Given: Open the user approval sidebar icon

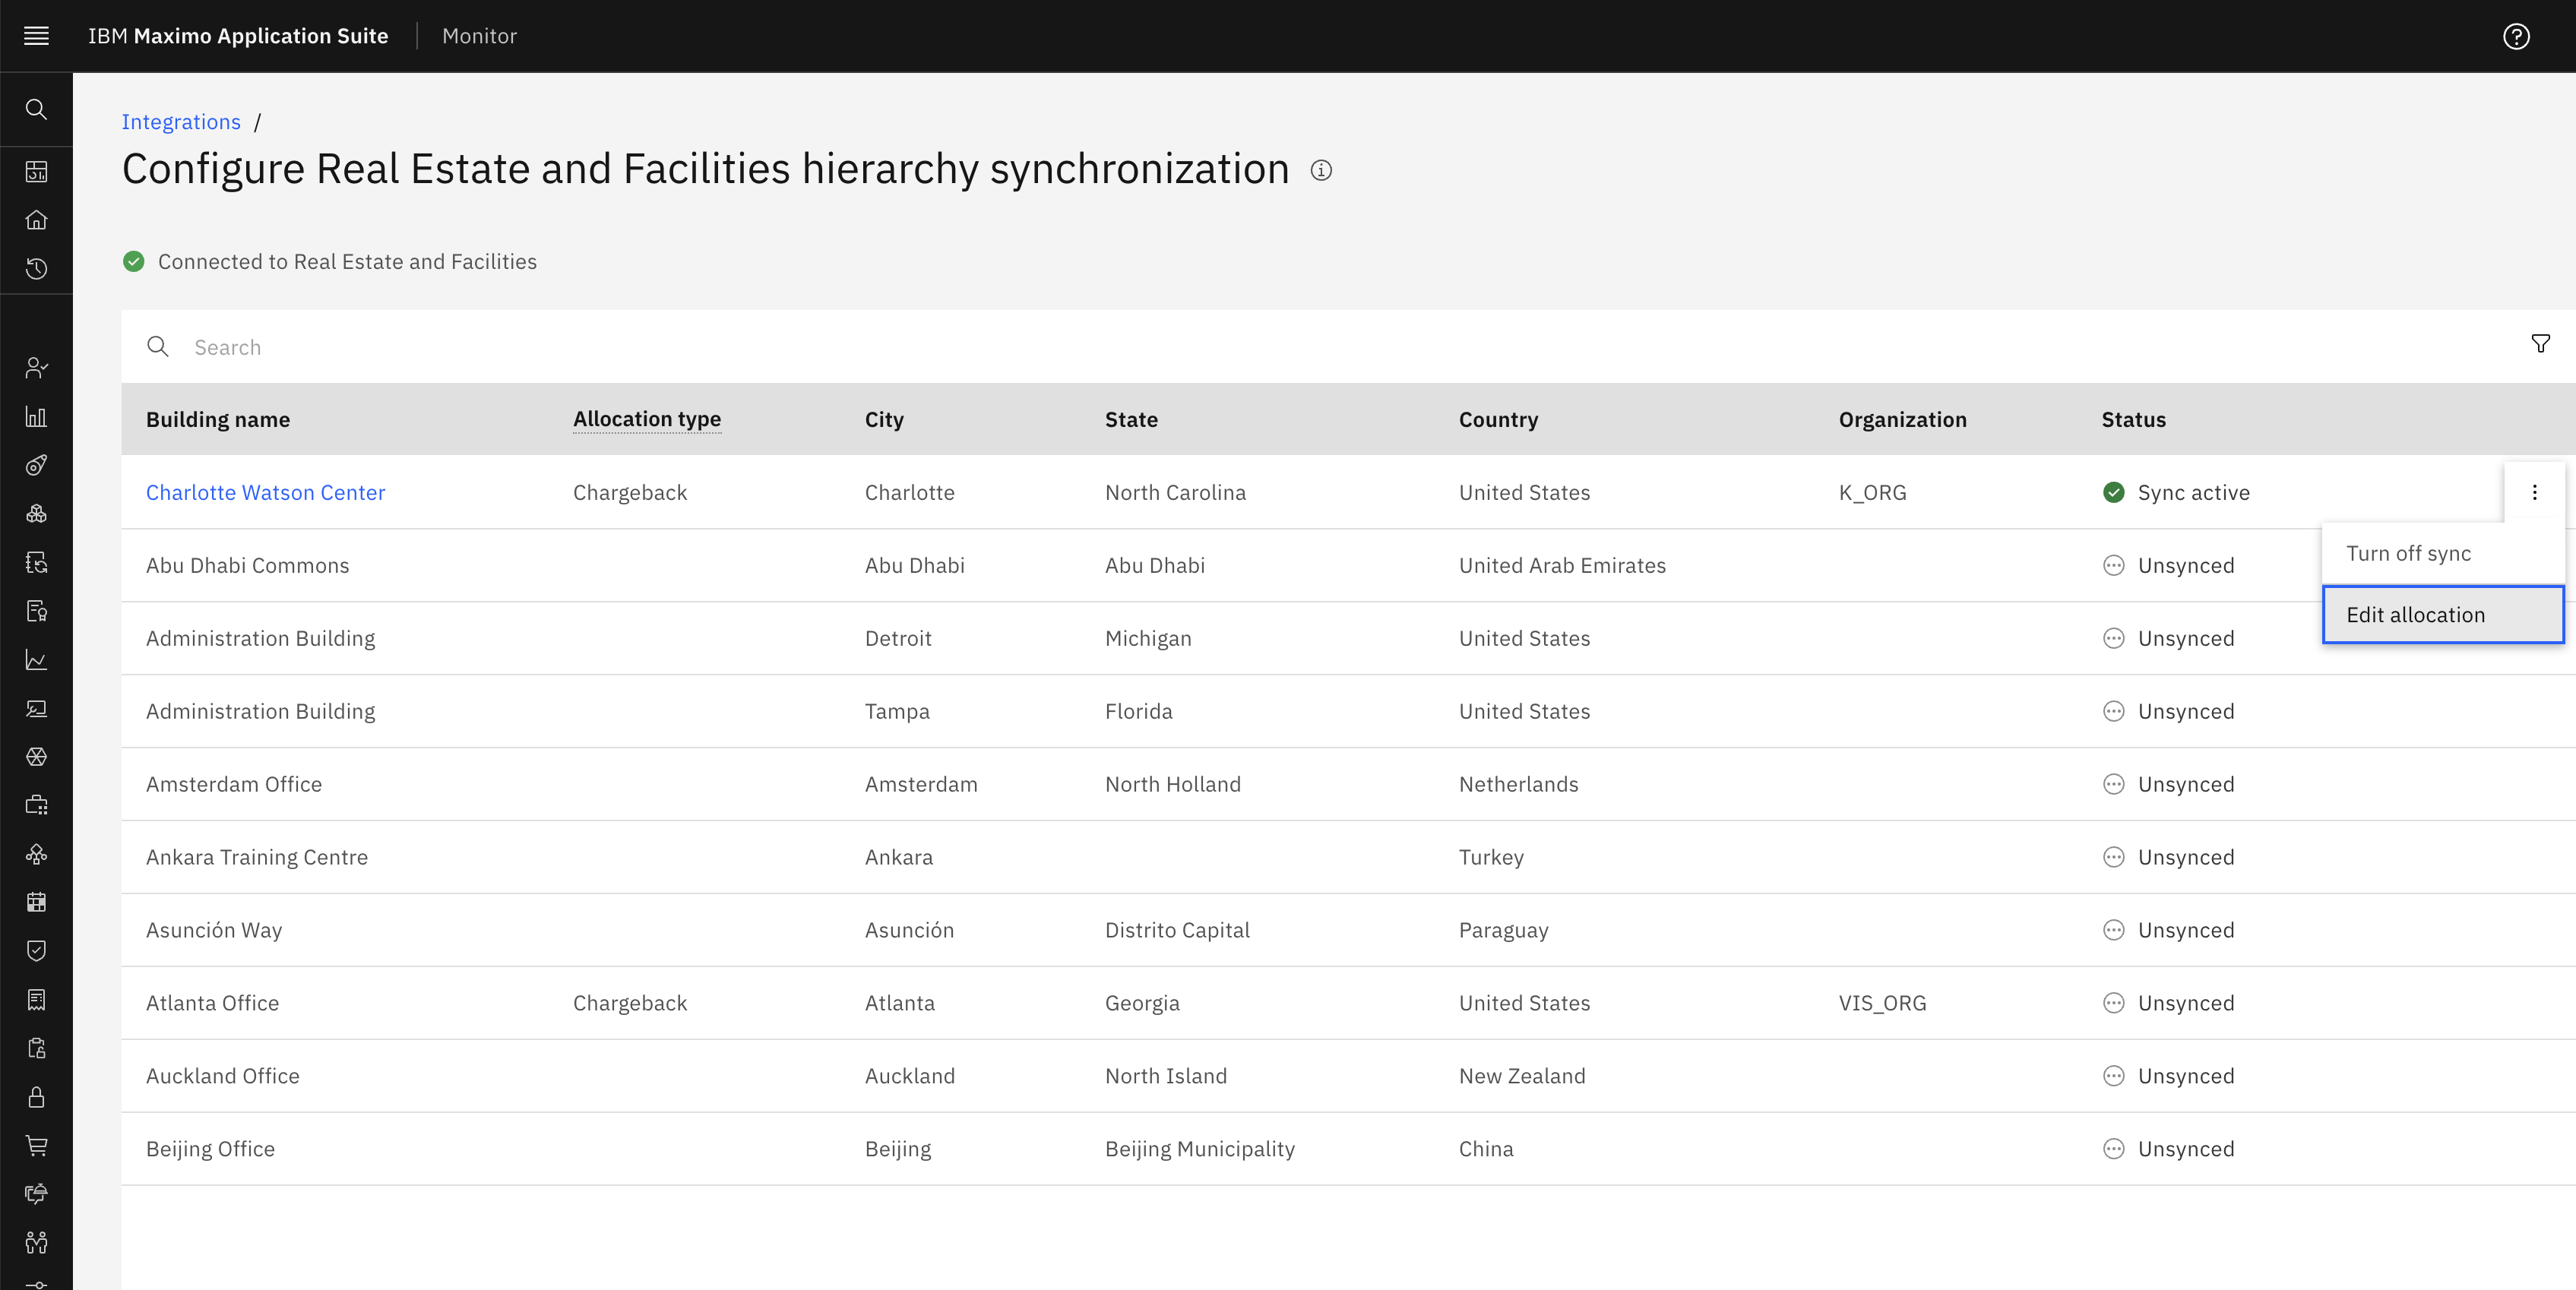Looking at the screenshot, I should (36, 368).
